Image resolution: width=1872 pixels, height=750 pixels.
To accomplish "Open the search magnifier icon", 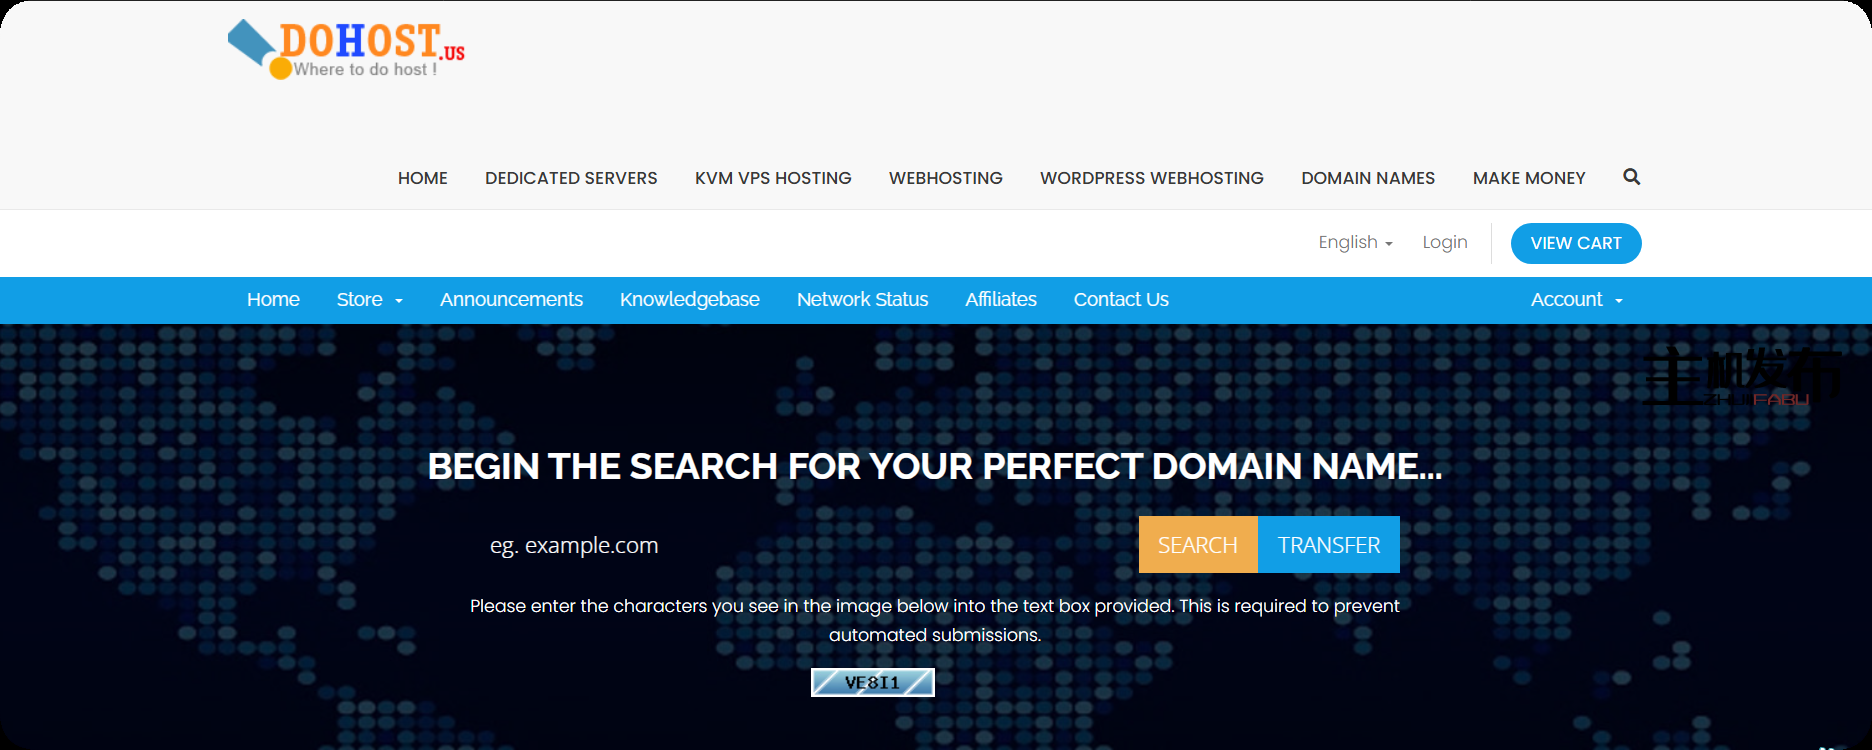I will [x=1631, y=177].
